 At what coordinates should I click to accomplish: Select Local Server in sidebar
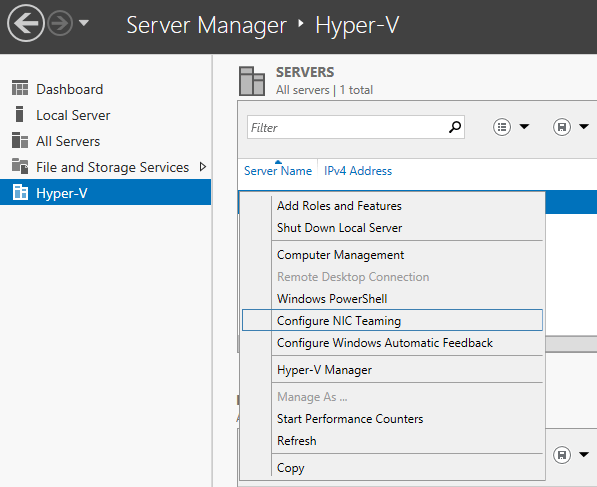point(73,115)
